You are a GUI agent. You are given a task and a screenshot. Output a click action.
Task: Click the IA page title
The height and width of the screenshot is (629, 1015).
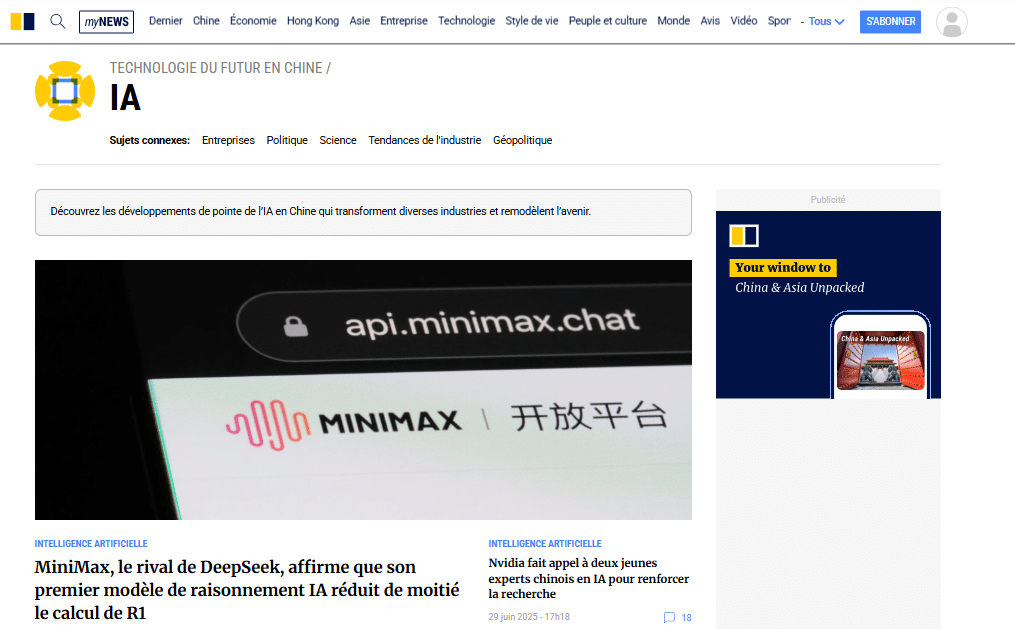[x=125, y=98]
